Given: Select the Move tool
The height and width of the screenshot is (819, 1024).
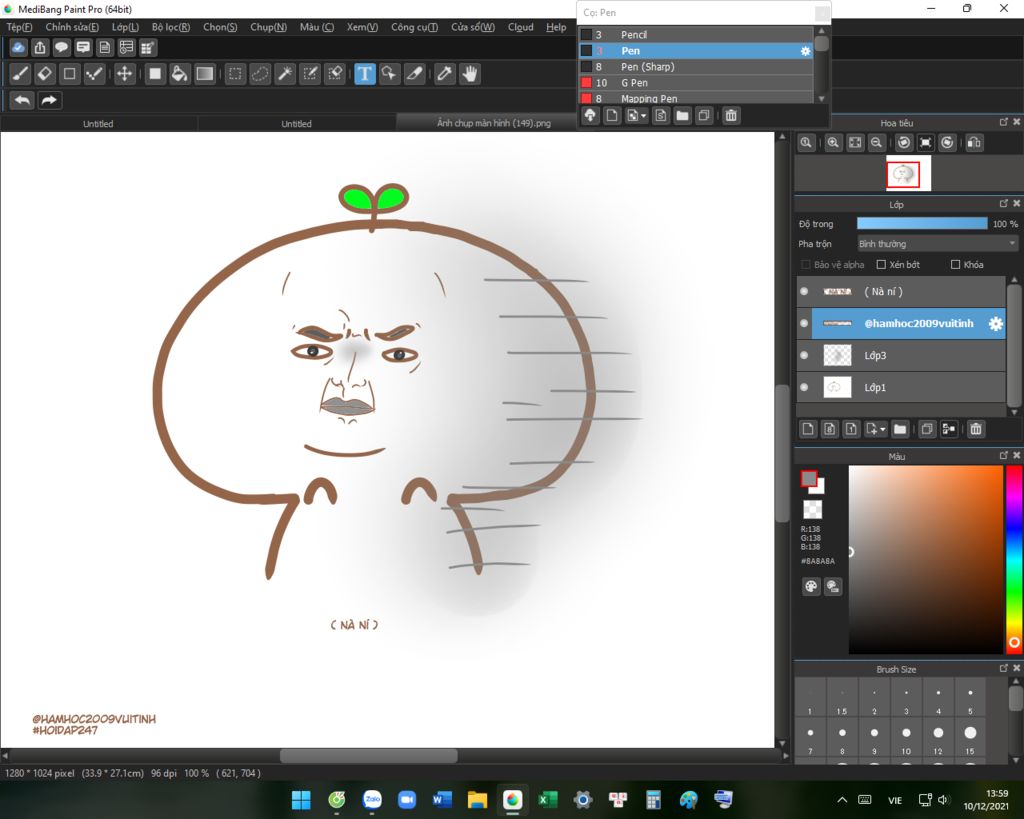Looking at the screenshot, I should 124,74.
